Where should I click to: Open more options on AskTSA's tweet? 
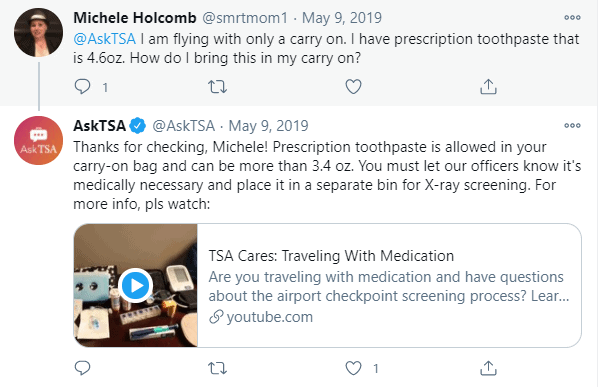click(x=572, y=125)
